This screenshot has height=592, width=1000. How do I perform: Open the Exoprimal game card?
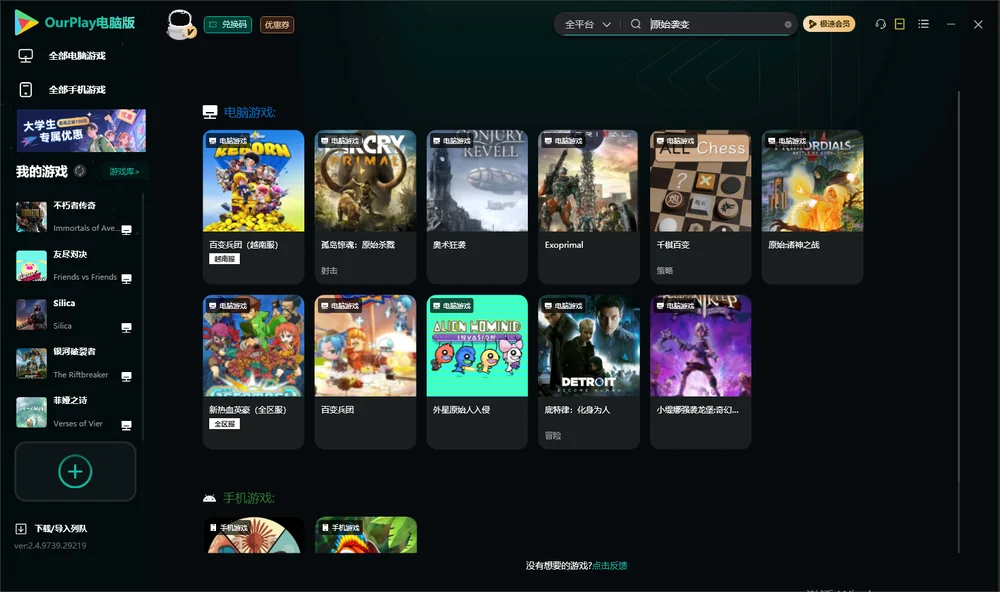click(589, 207)
